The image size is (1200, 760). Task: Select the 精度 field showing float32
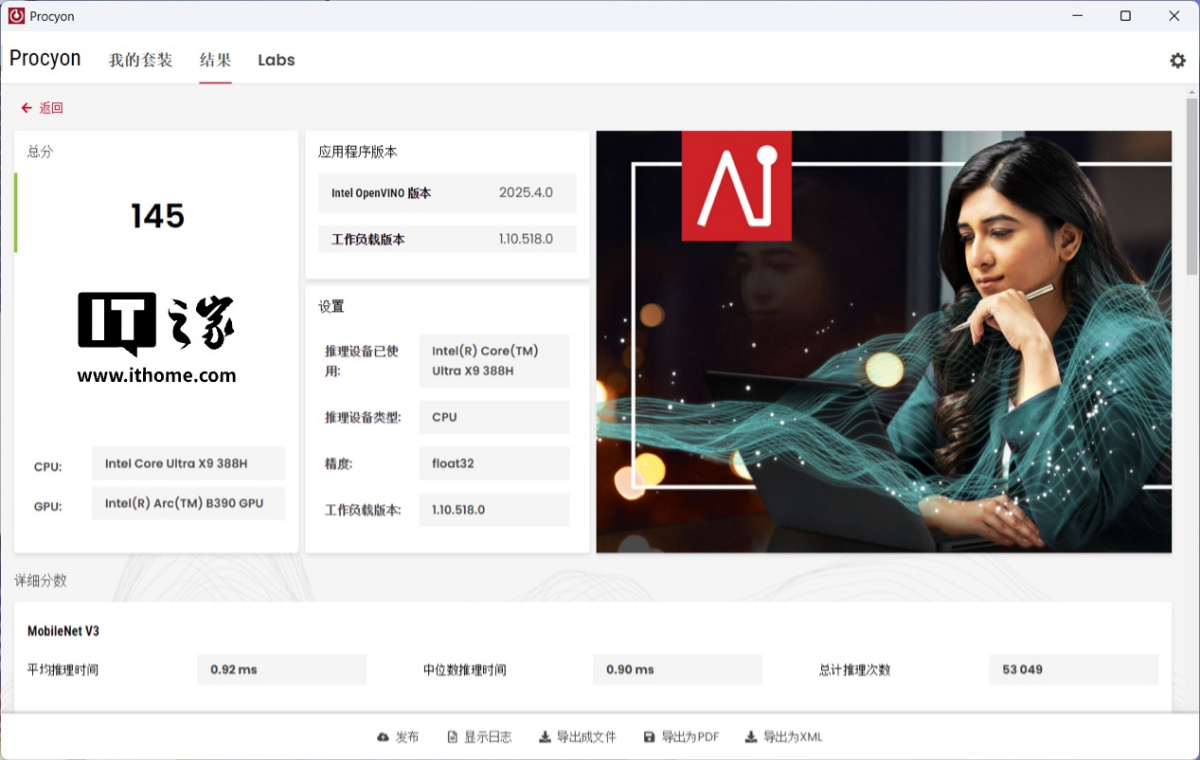point(494,463)
